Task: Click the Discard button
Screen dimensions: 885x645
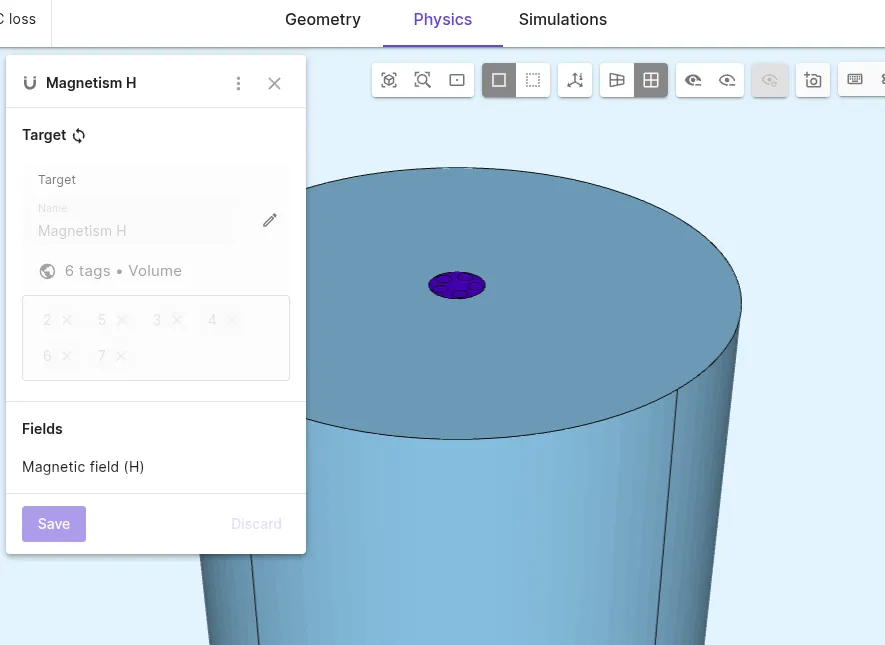Action: (256, 524)
